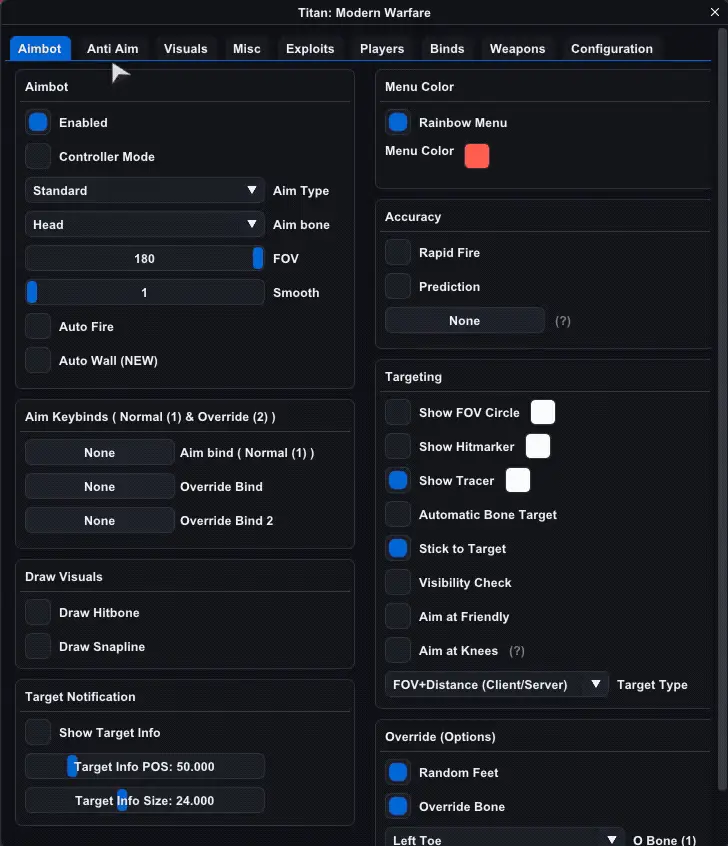Image resolution: width=728 pixels, height=846 pixels.
Task: Uncheck Show Tracer
Action: (x=398, y=481)
